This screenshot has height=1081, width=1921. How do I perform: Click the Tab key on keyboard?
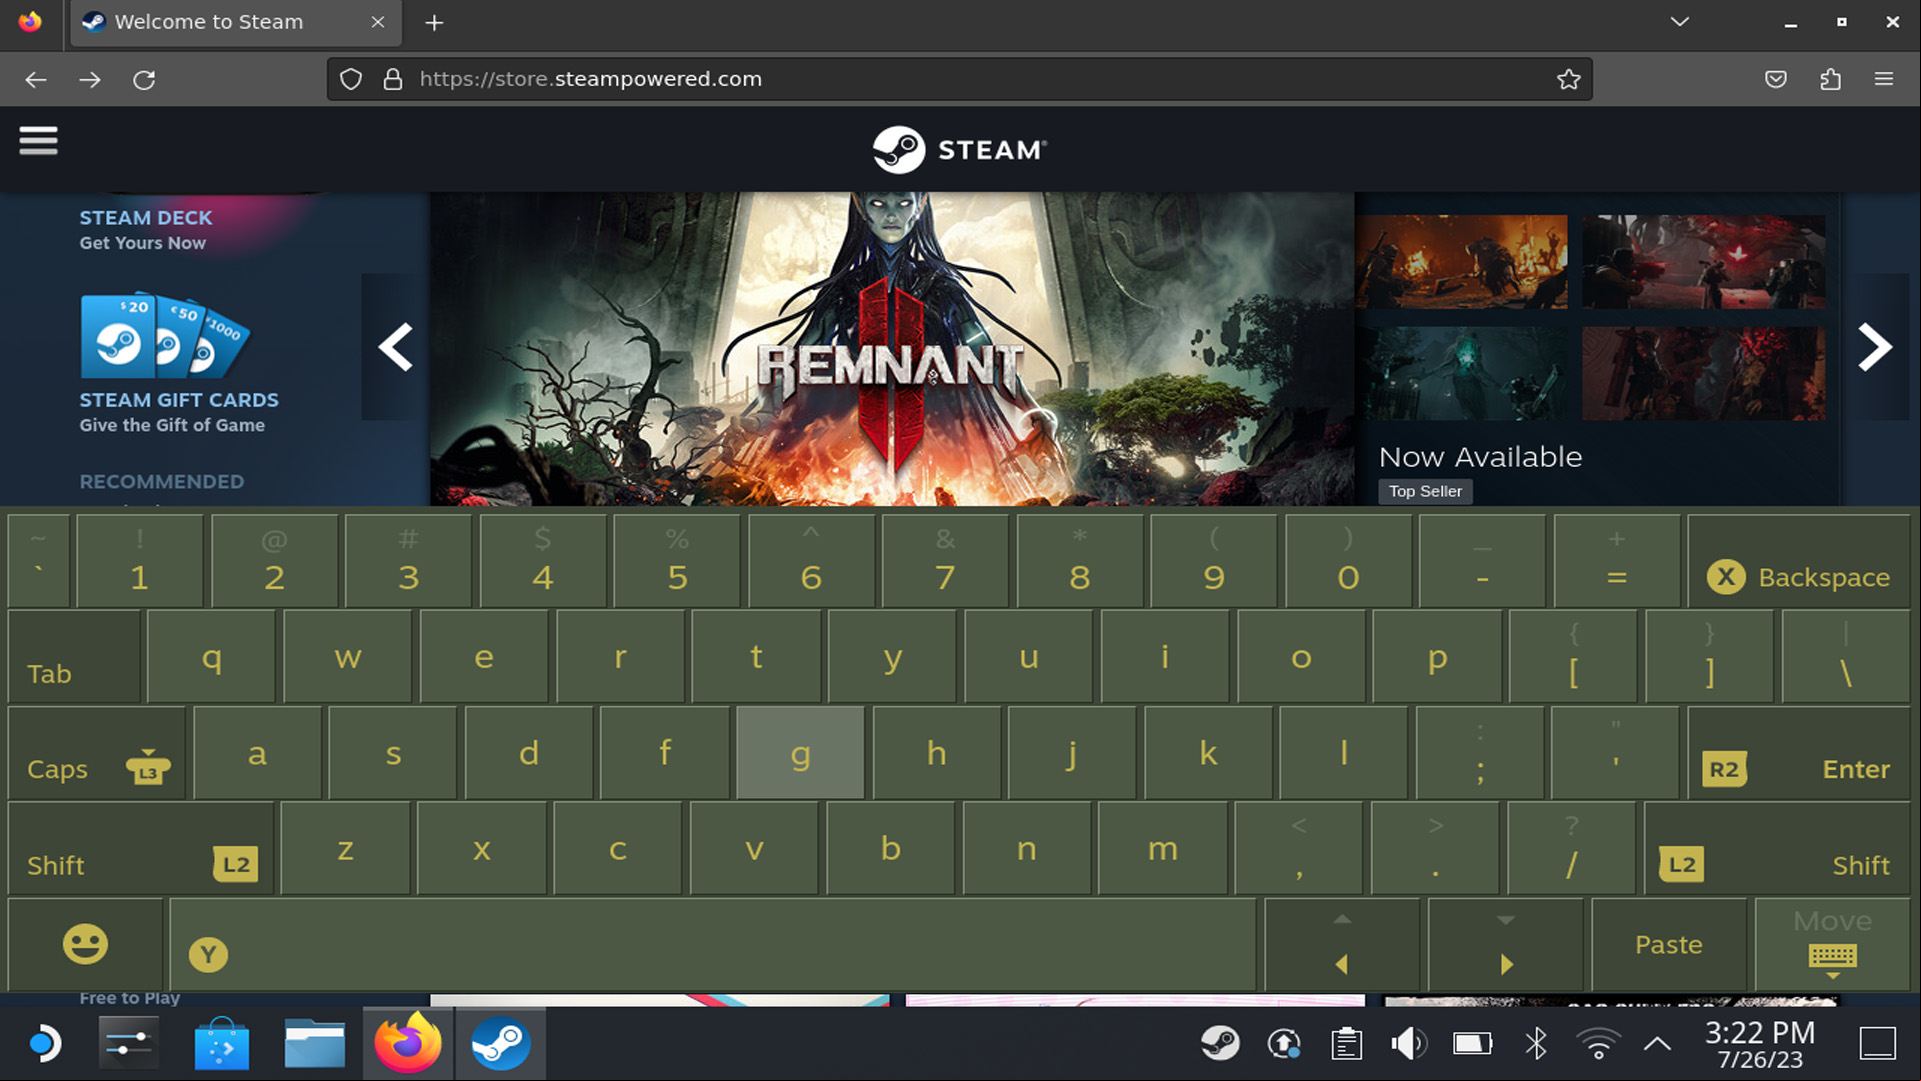point(74,657)
